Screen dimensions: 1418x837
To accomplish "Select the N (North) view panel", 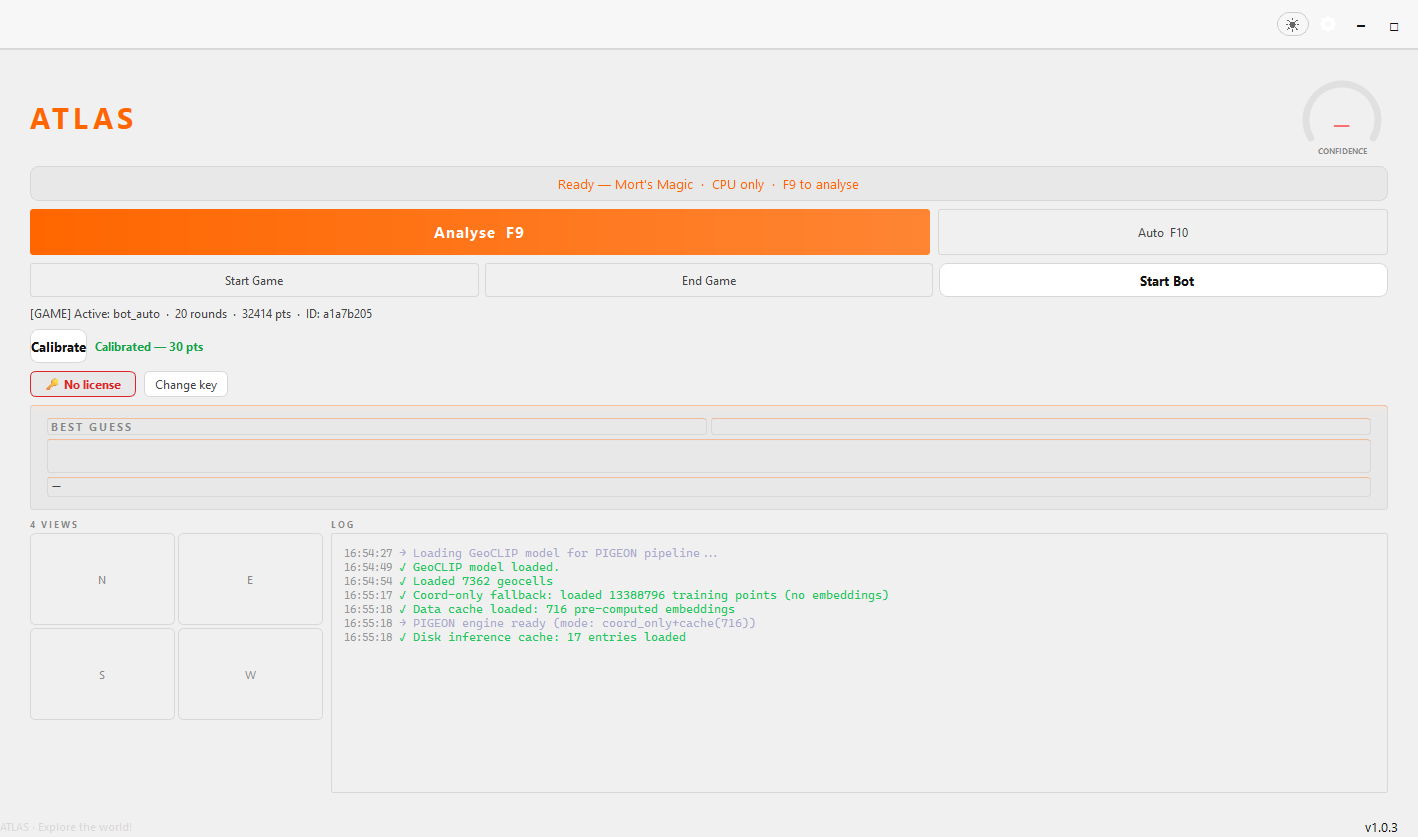I will point(101,579).
